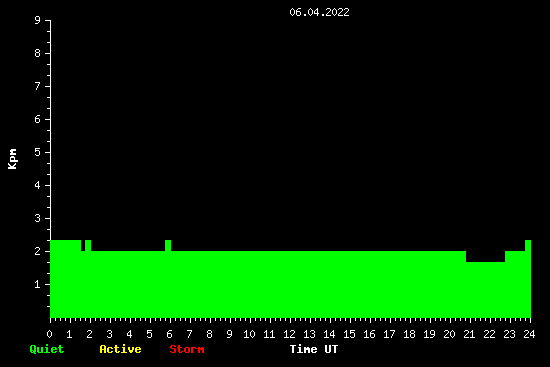Viewport: 550px width, 367px height.
Task: Click the red Storm legend label
Action: tap(187, 349)
